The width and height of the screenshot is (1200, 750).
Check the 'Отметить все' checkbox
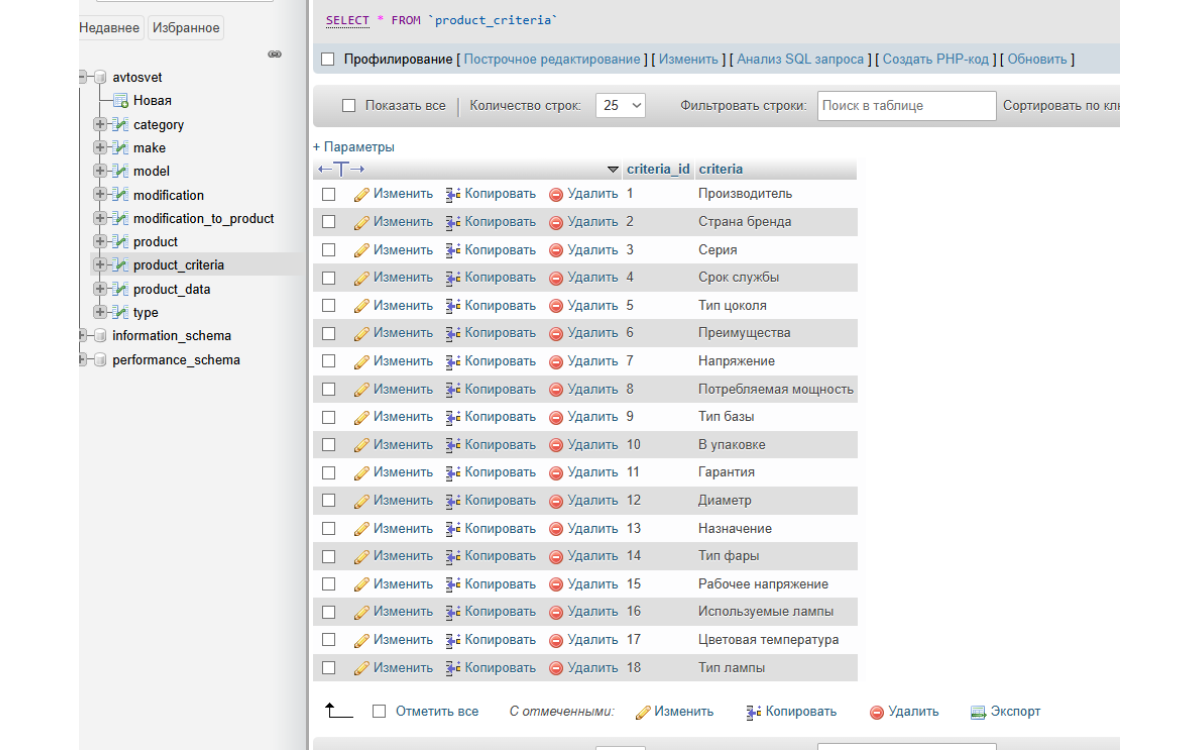[x=379, y=712]
